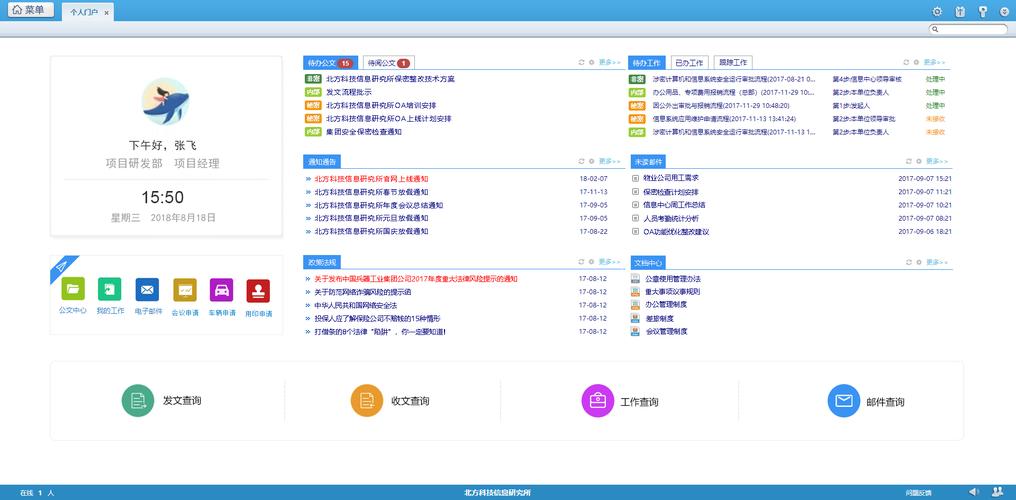Expand the round down-arrow menu at top right
The image size is (1016, 500).
click(x=1004, y=11)
